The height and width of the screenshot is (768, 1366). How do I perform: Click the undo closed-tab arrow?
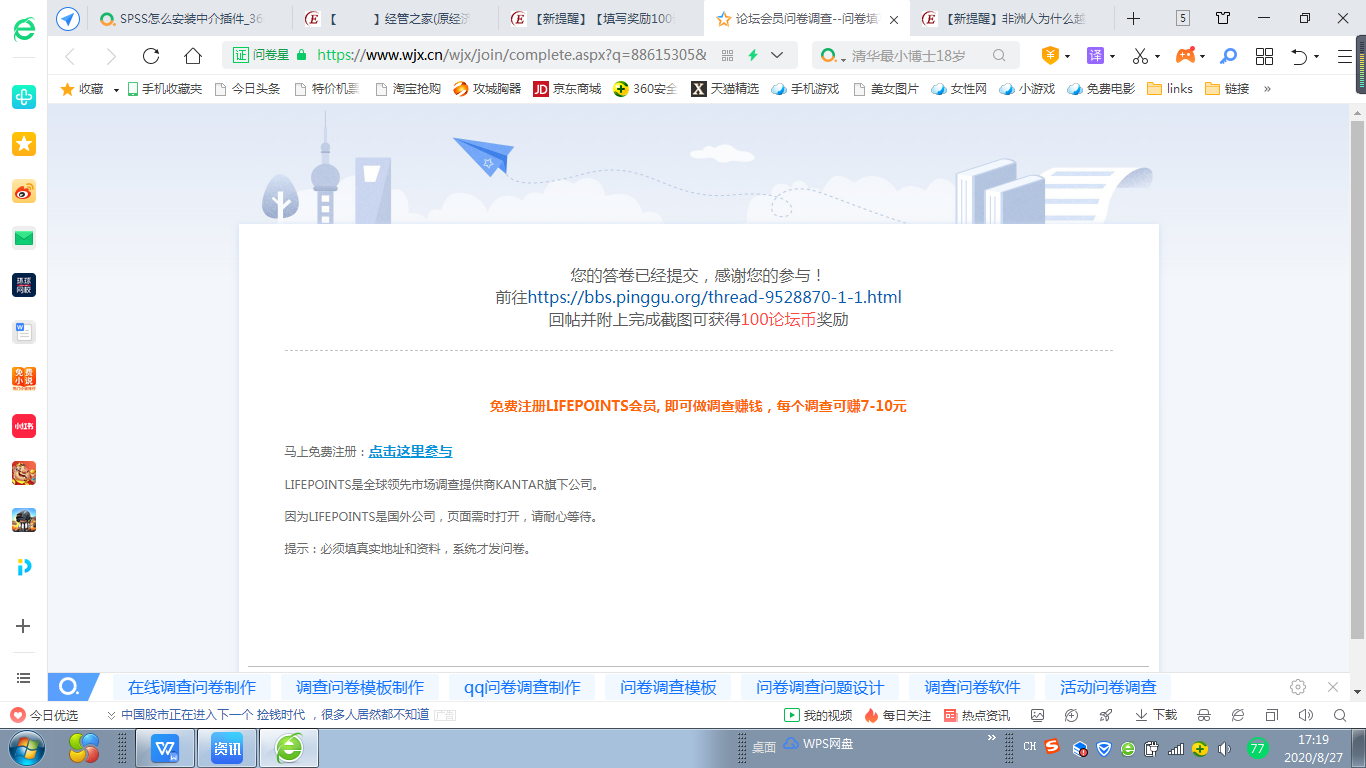(x=1299, y=56)
